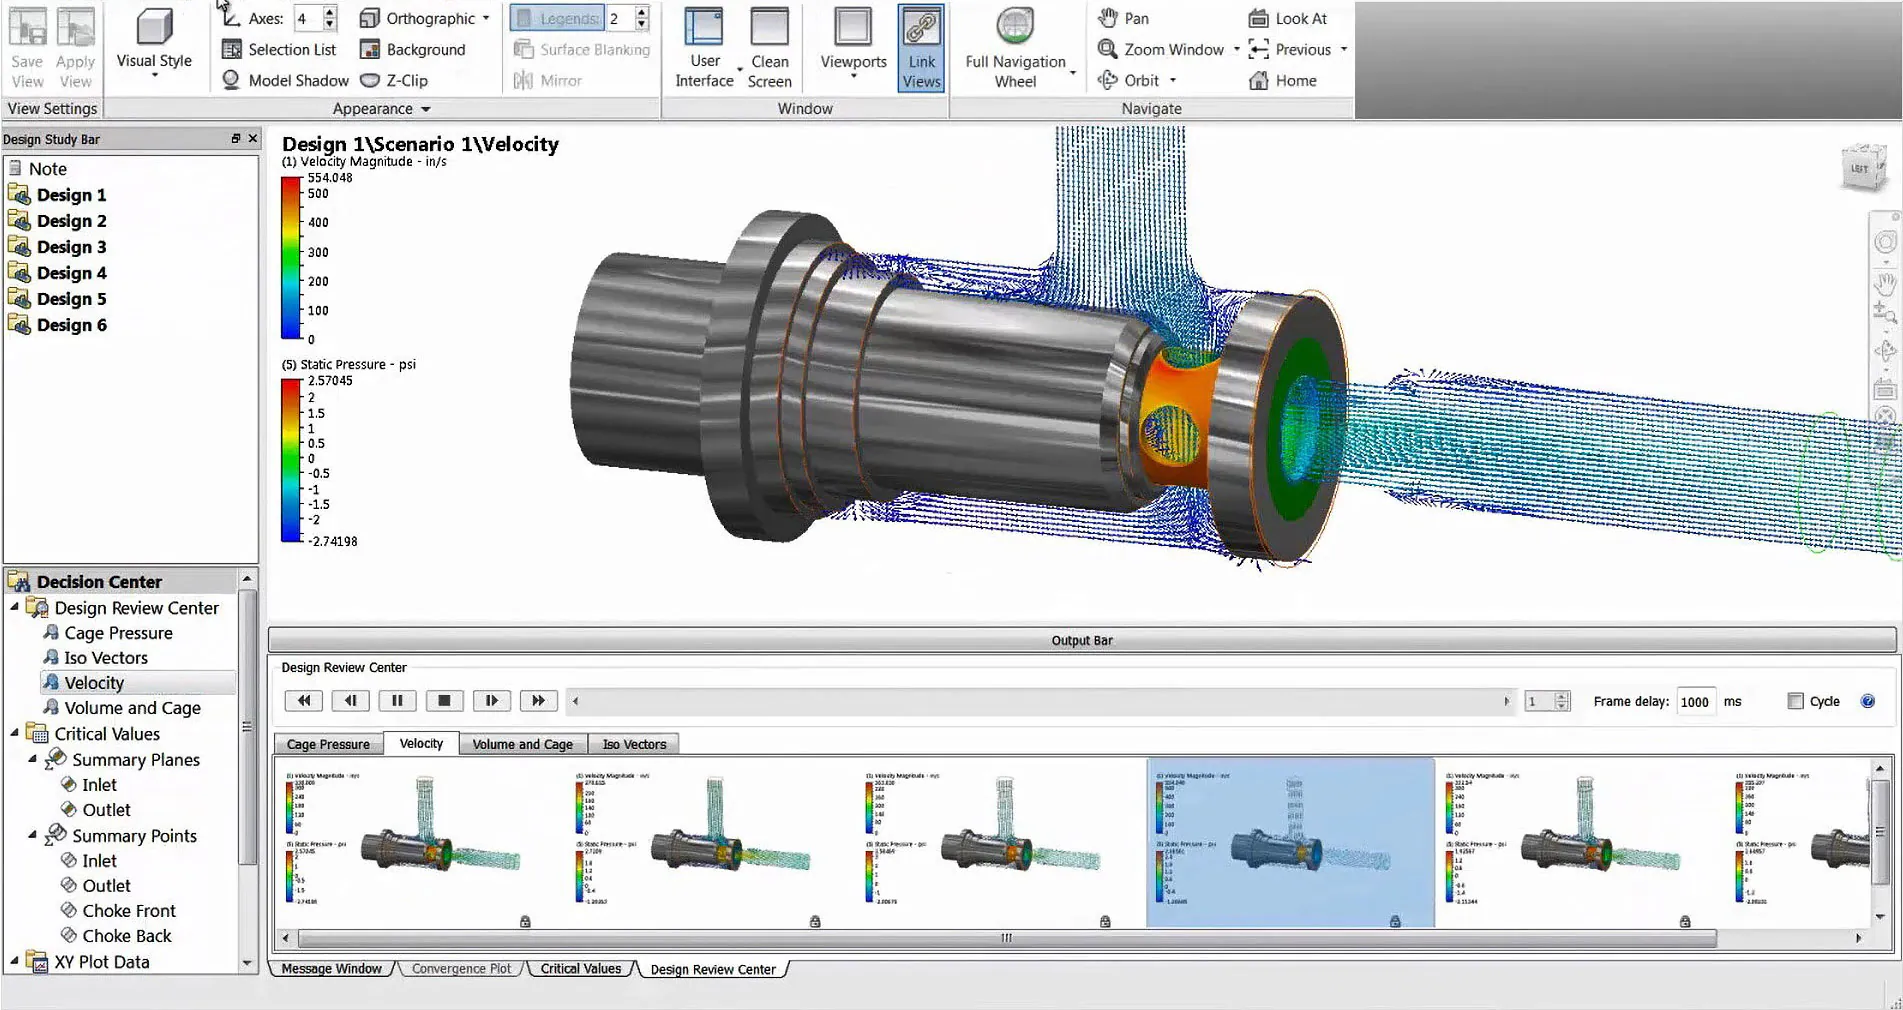Select the Velocity result in Design Review Center
Image resolution: width=1903 pixels, height=1010 pixels.
pos(96,682)
